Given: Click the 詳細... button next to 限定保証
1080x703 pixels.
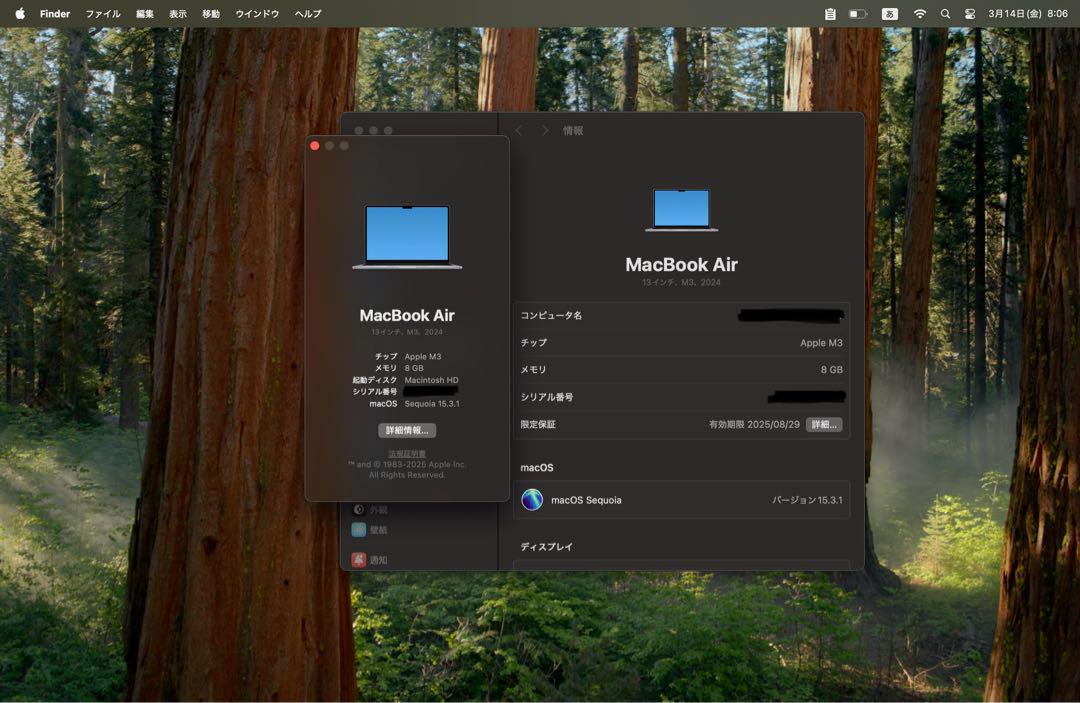Looking at the screenshot, I should [824, 424].
